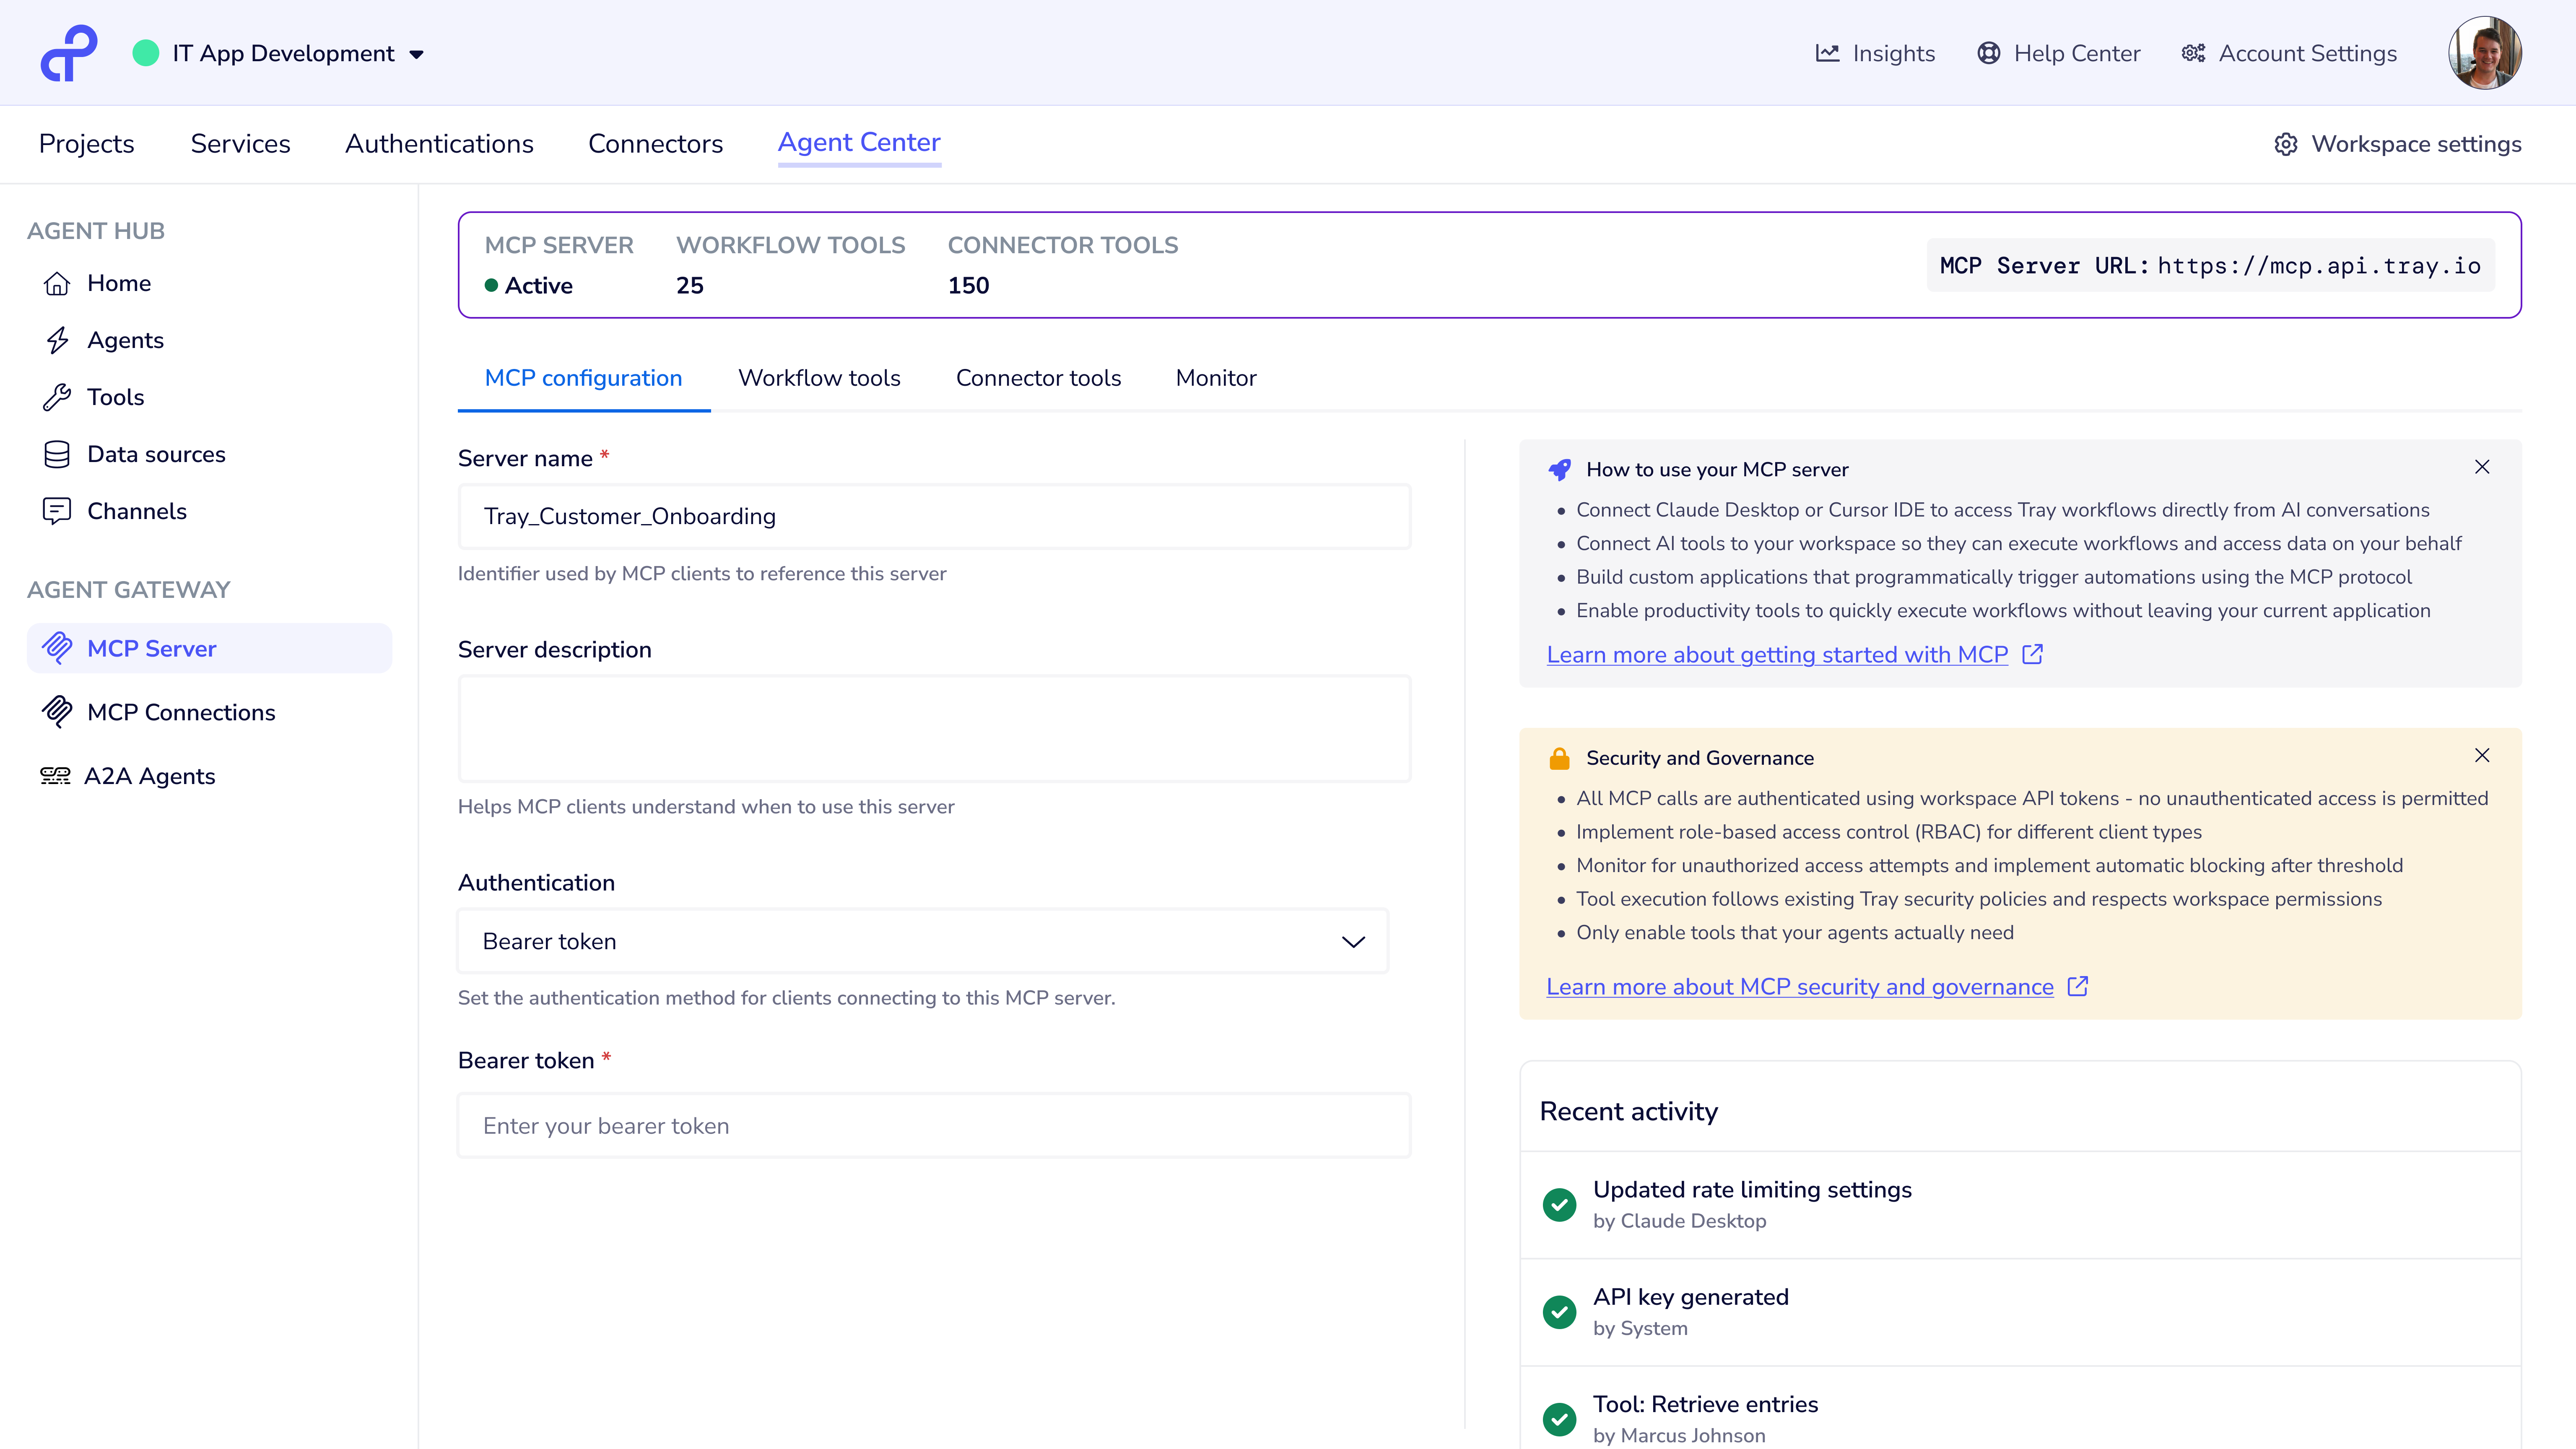Open the Authentication Bearer token dropdown

922,941
